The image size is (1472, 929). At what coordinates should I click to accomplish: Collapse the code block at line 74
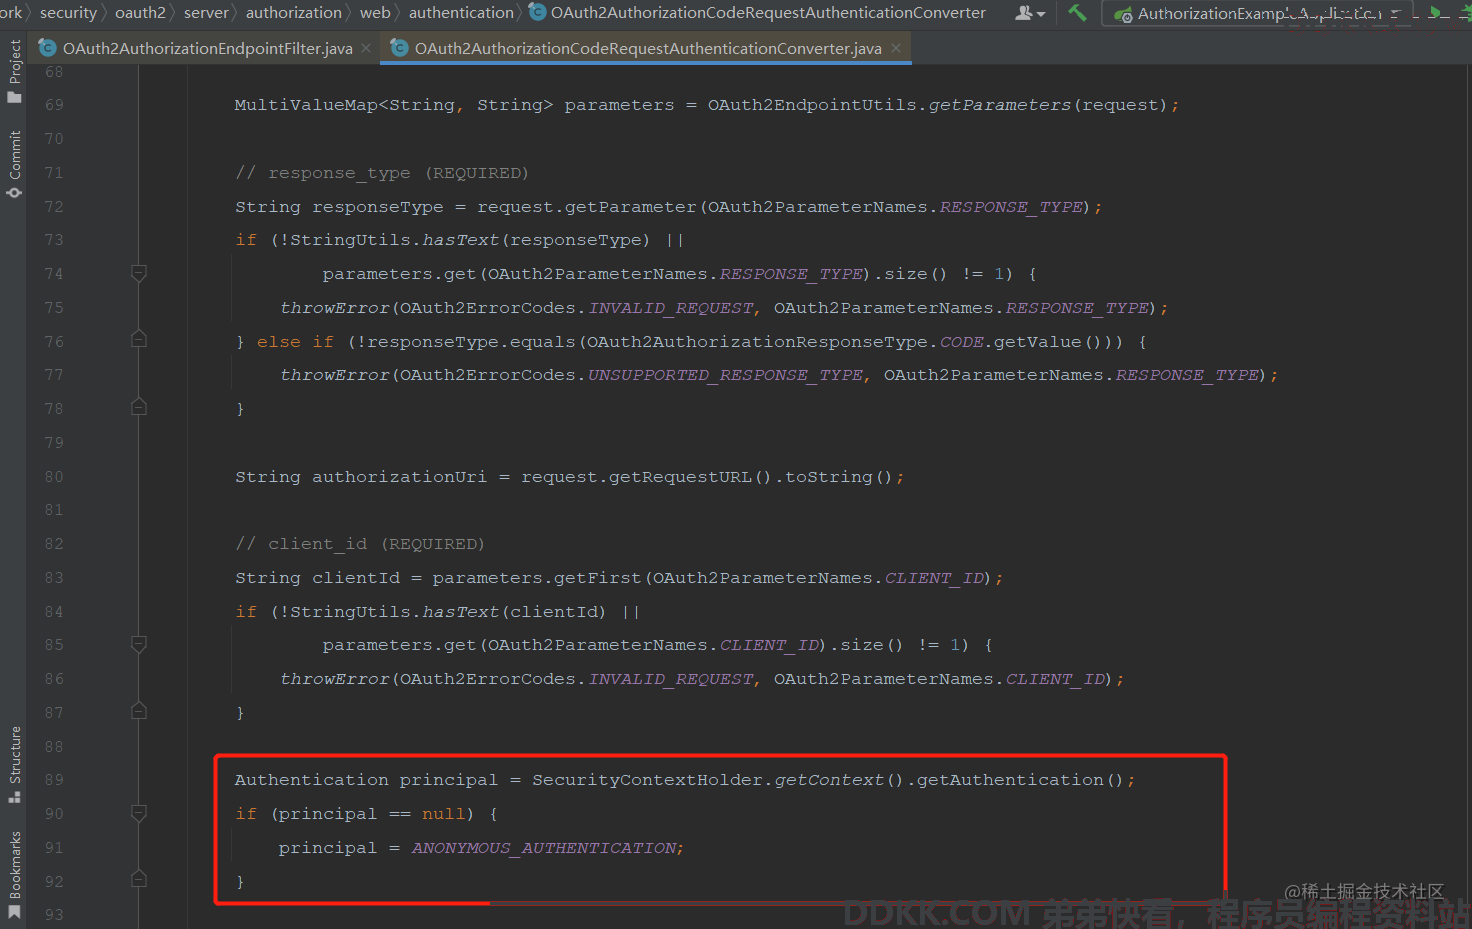(x=139, y=273)
